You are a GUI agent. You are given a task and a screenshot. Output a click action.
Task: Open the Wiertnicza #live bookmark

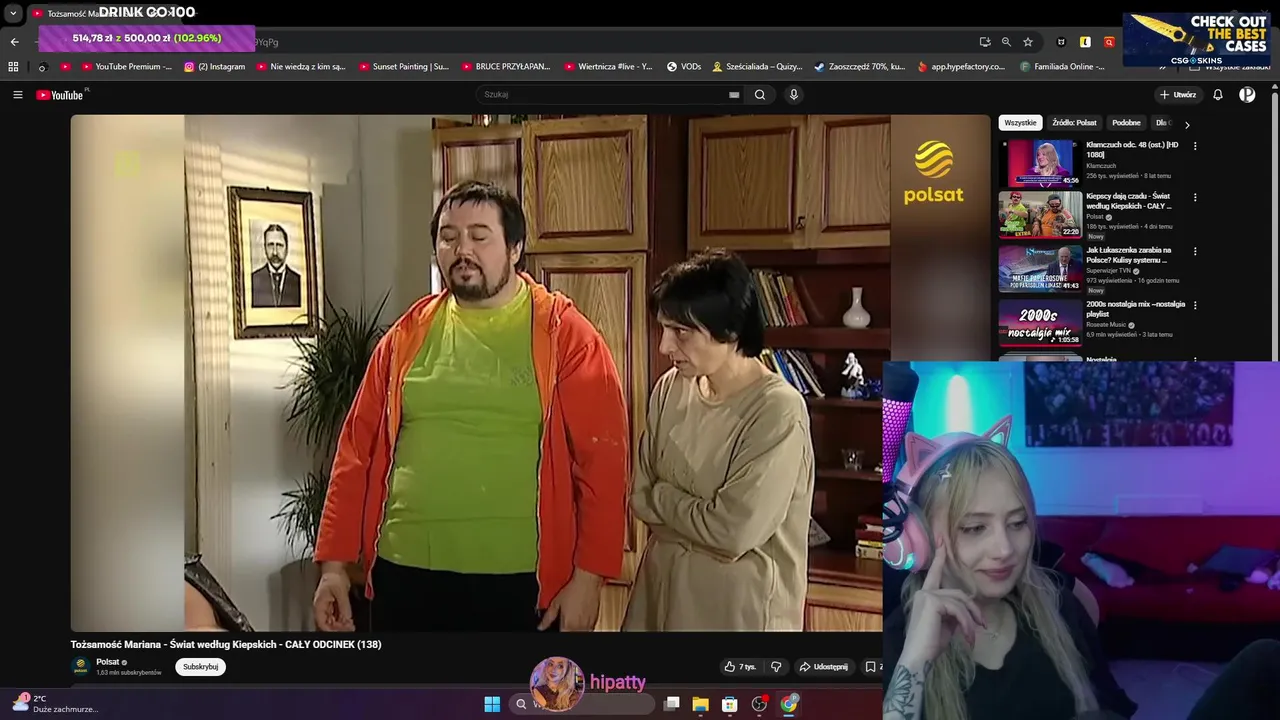[609, 67]
